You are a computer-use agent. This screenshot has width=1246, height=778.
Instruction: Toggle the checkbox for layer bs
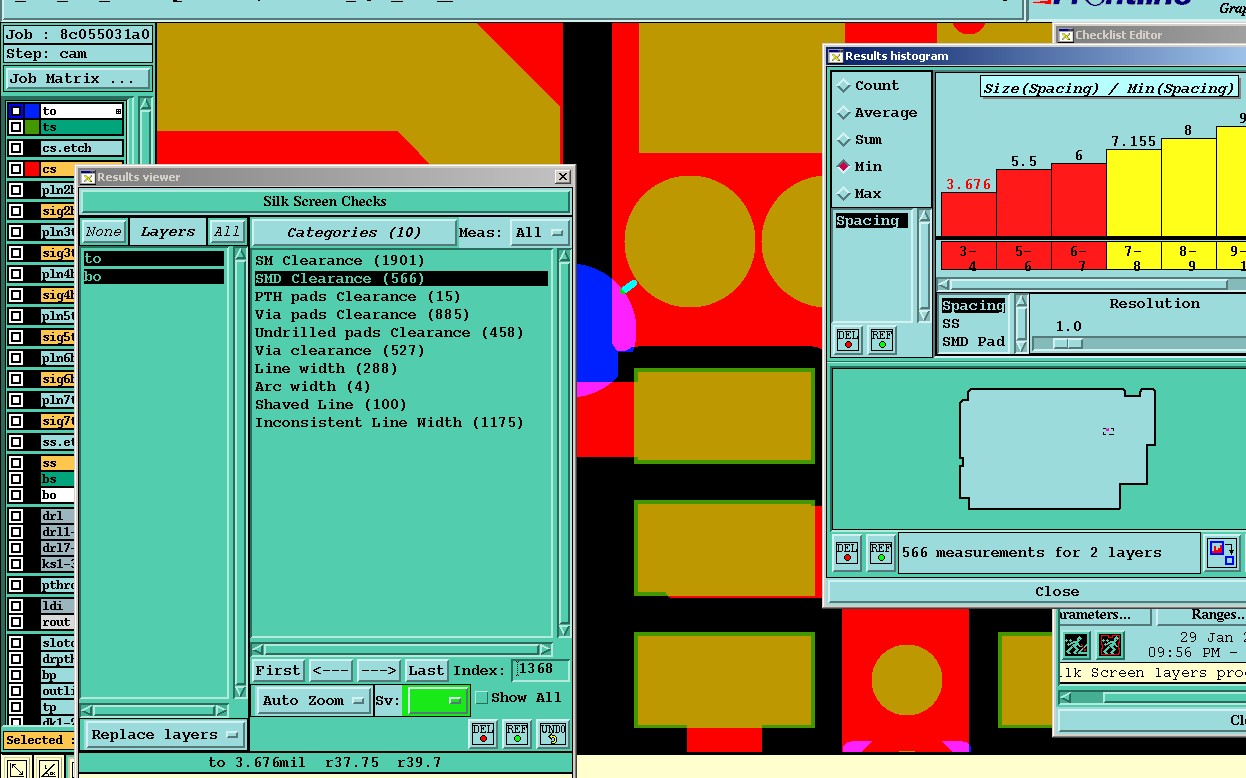pos(16,479)
